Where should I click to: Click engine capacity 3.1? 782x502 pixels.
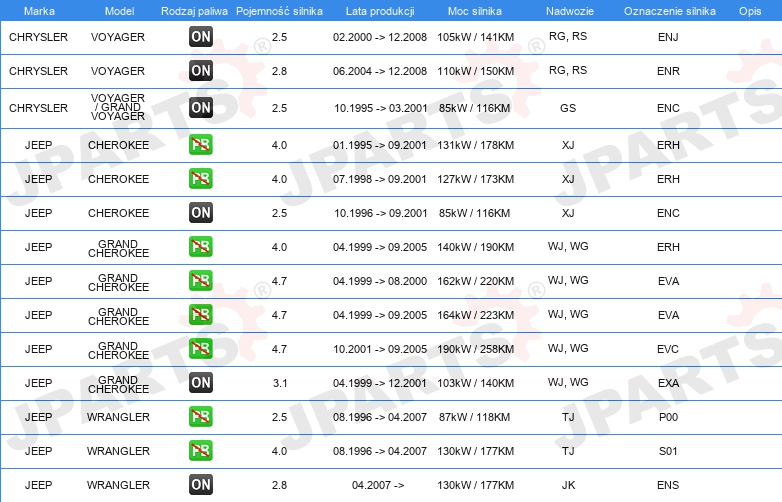tap(279, 383)
